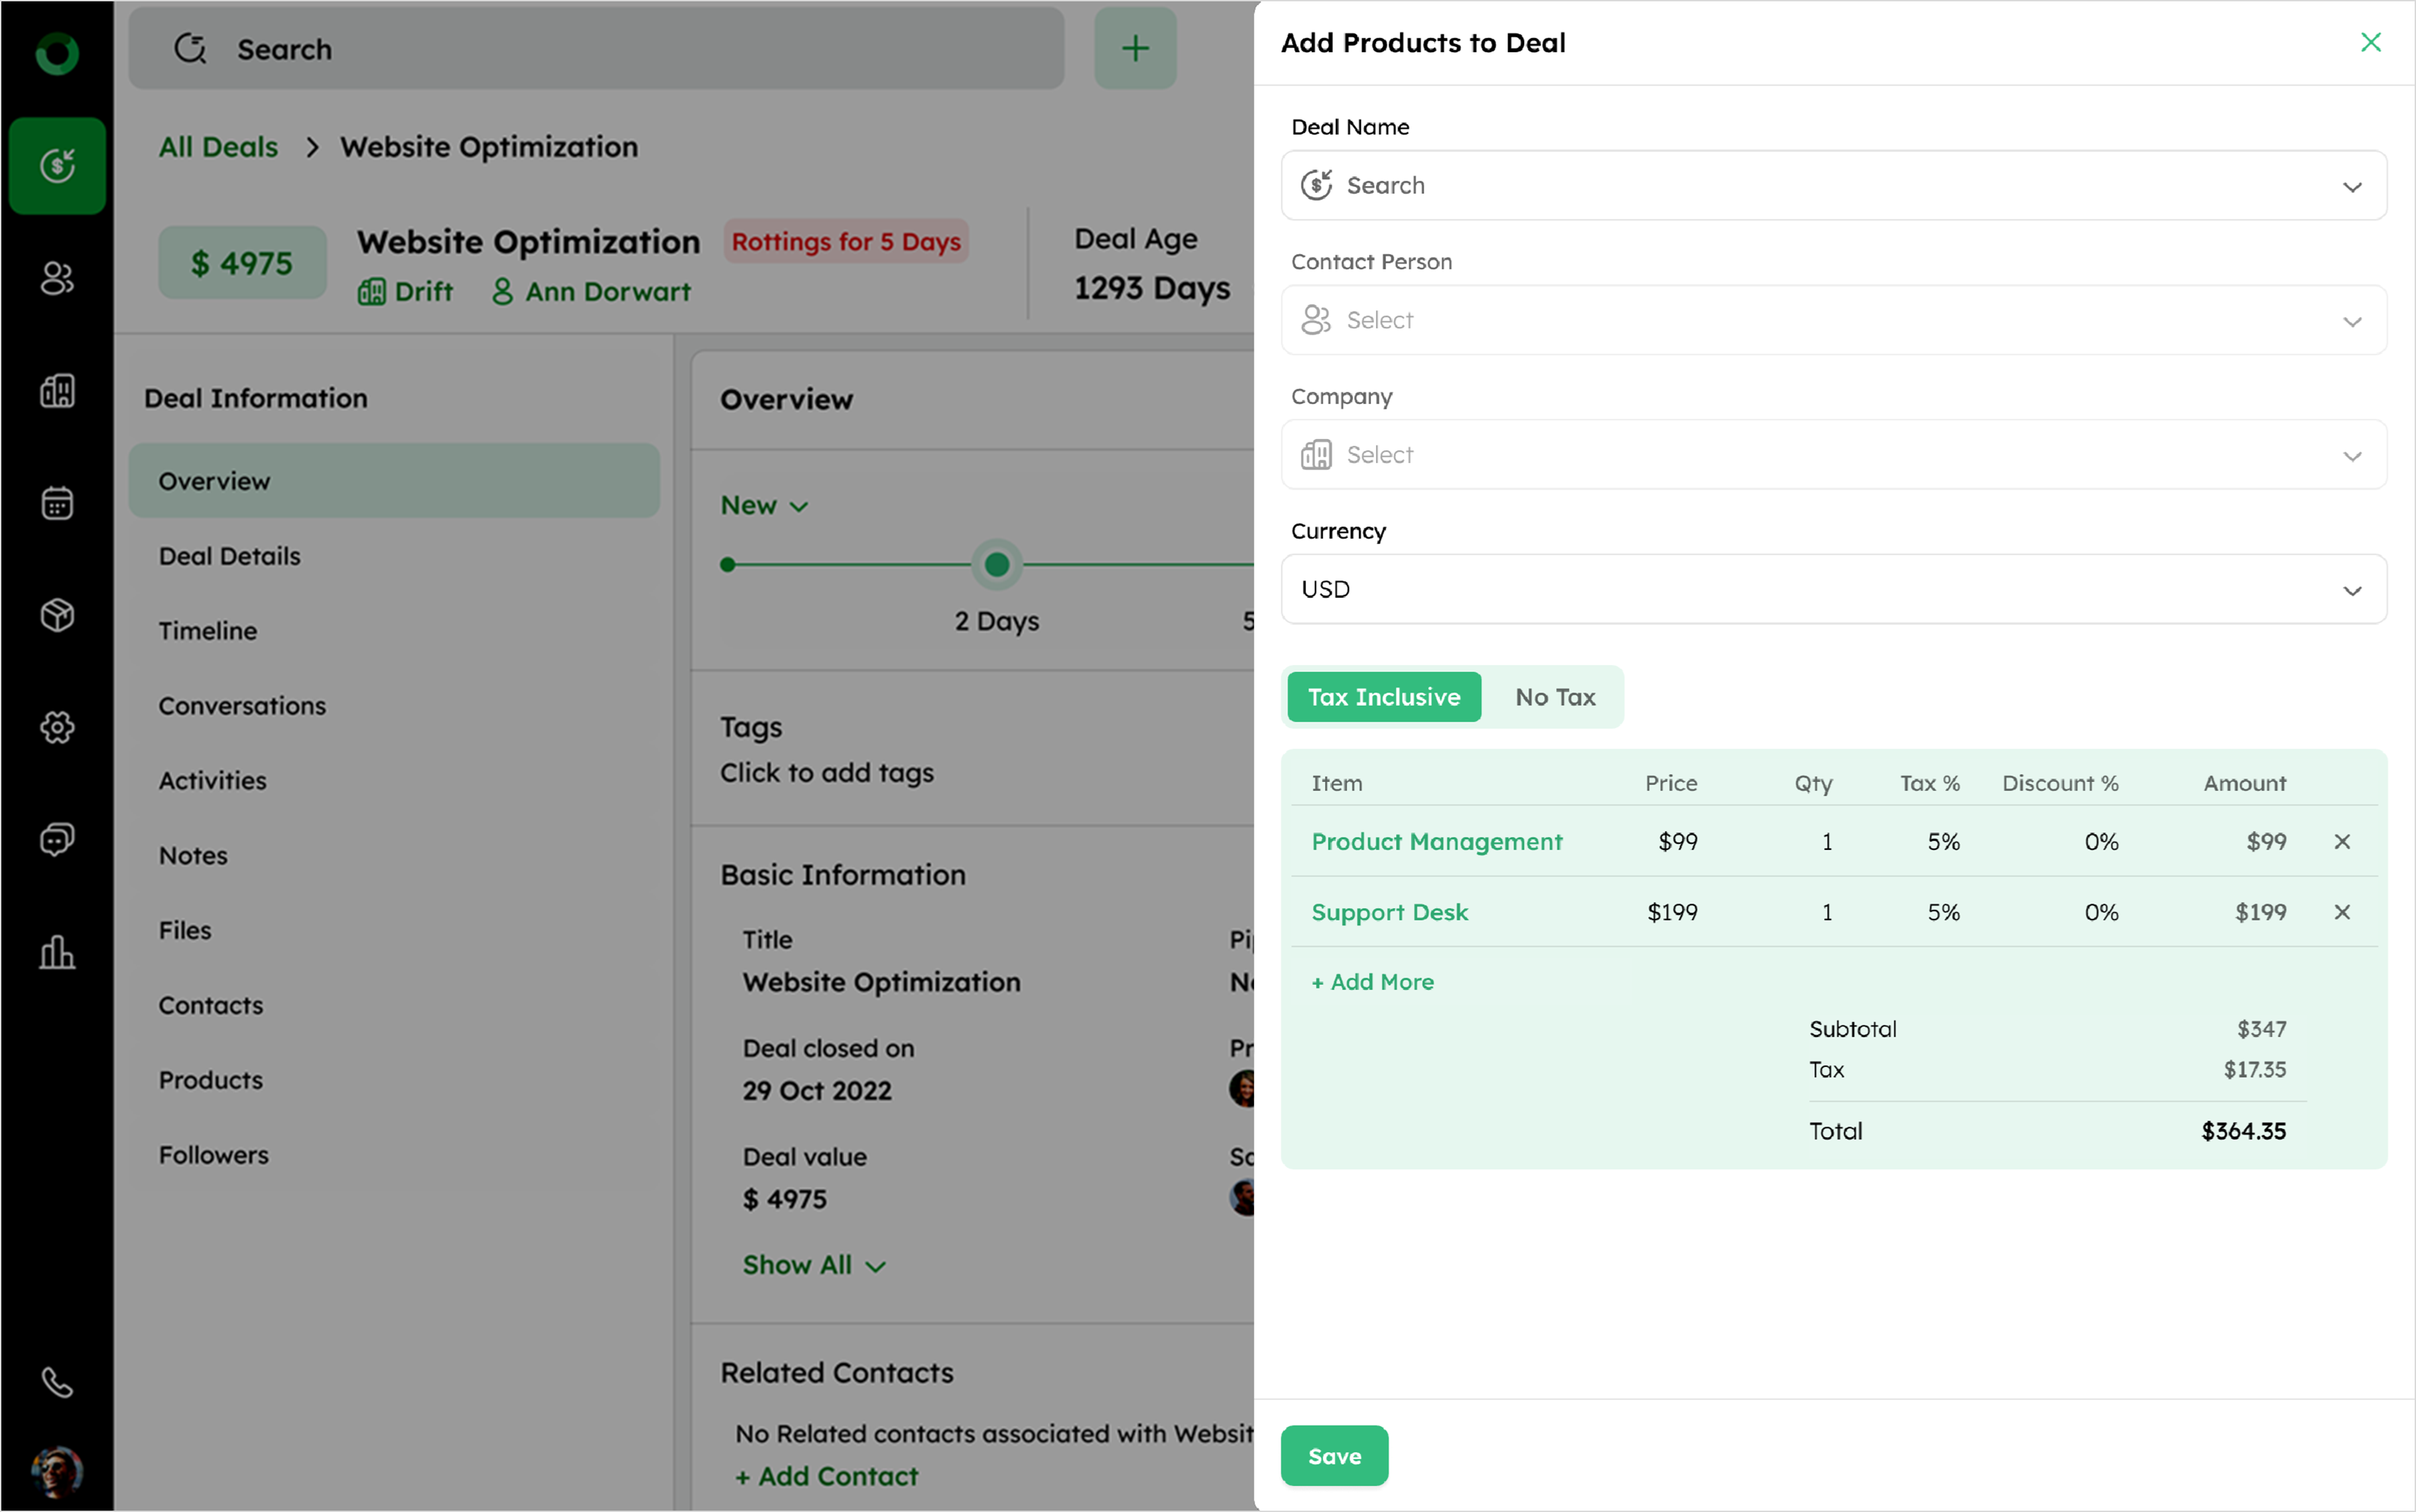Select the Tax Inclusive toggle option

pos(1383,697)
